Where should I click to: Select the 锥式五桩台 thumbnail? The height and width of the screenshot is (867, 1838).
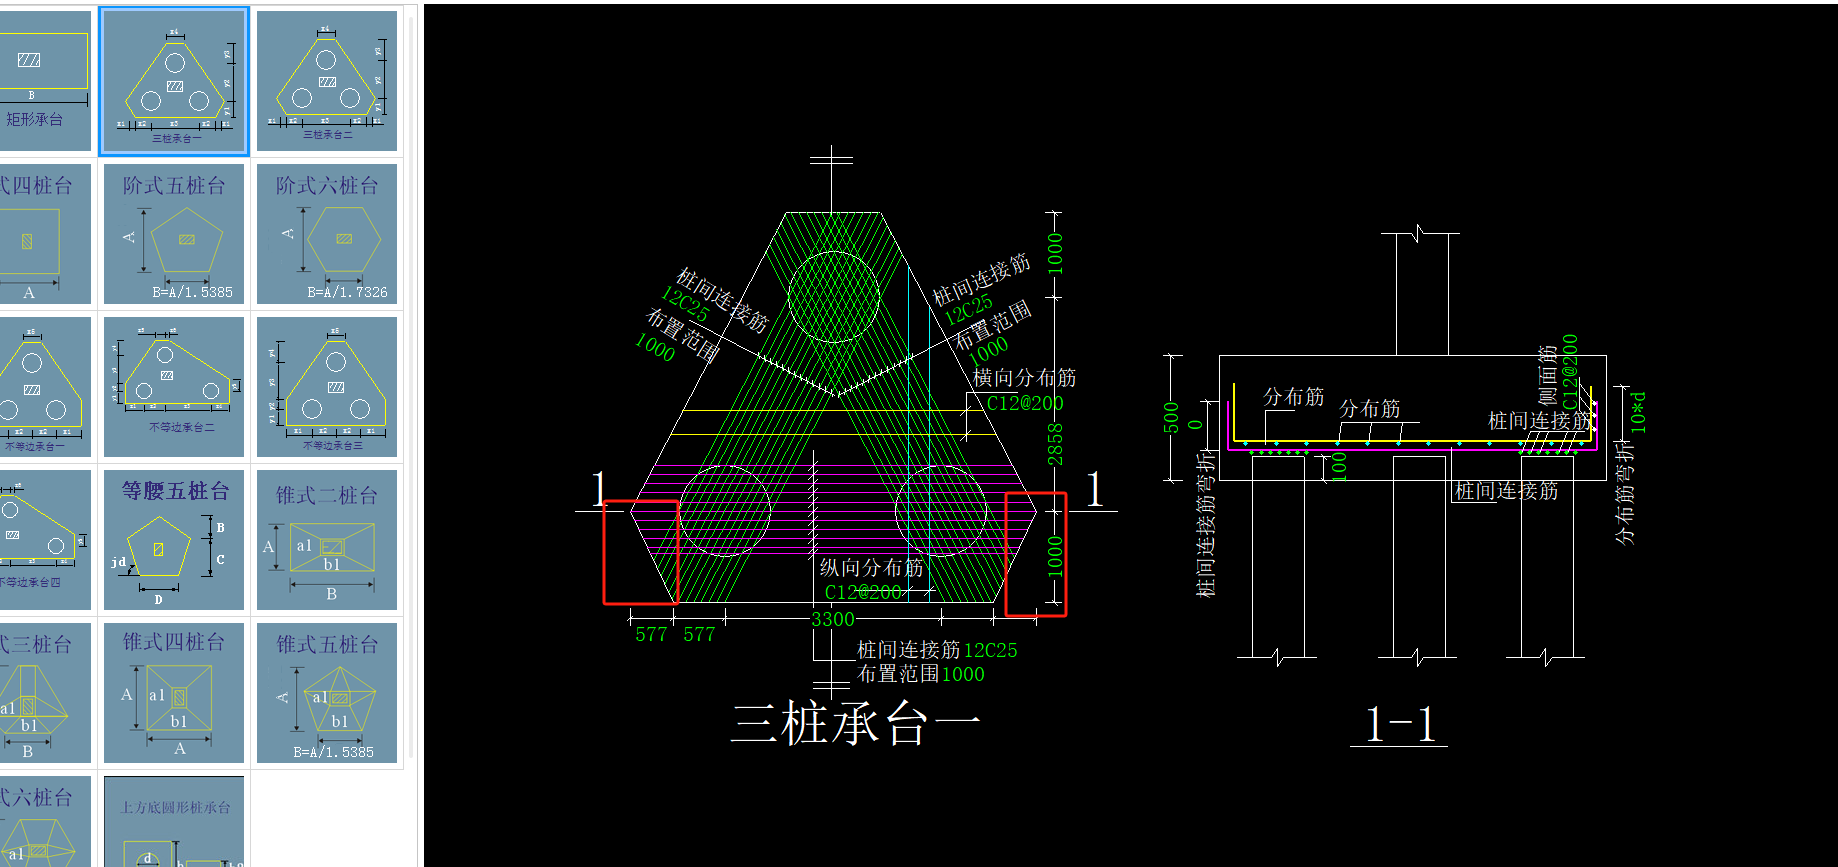(327, 693)
